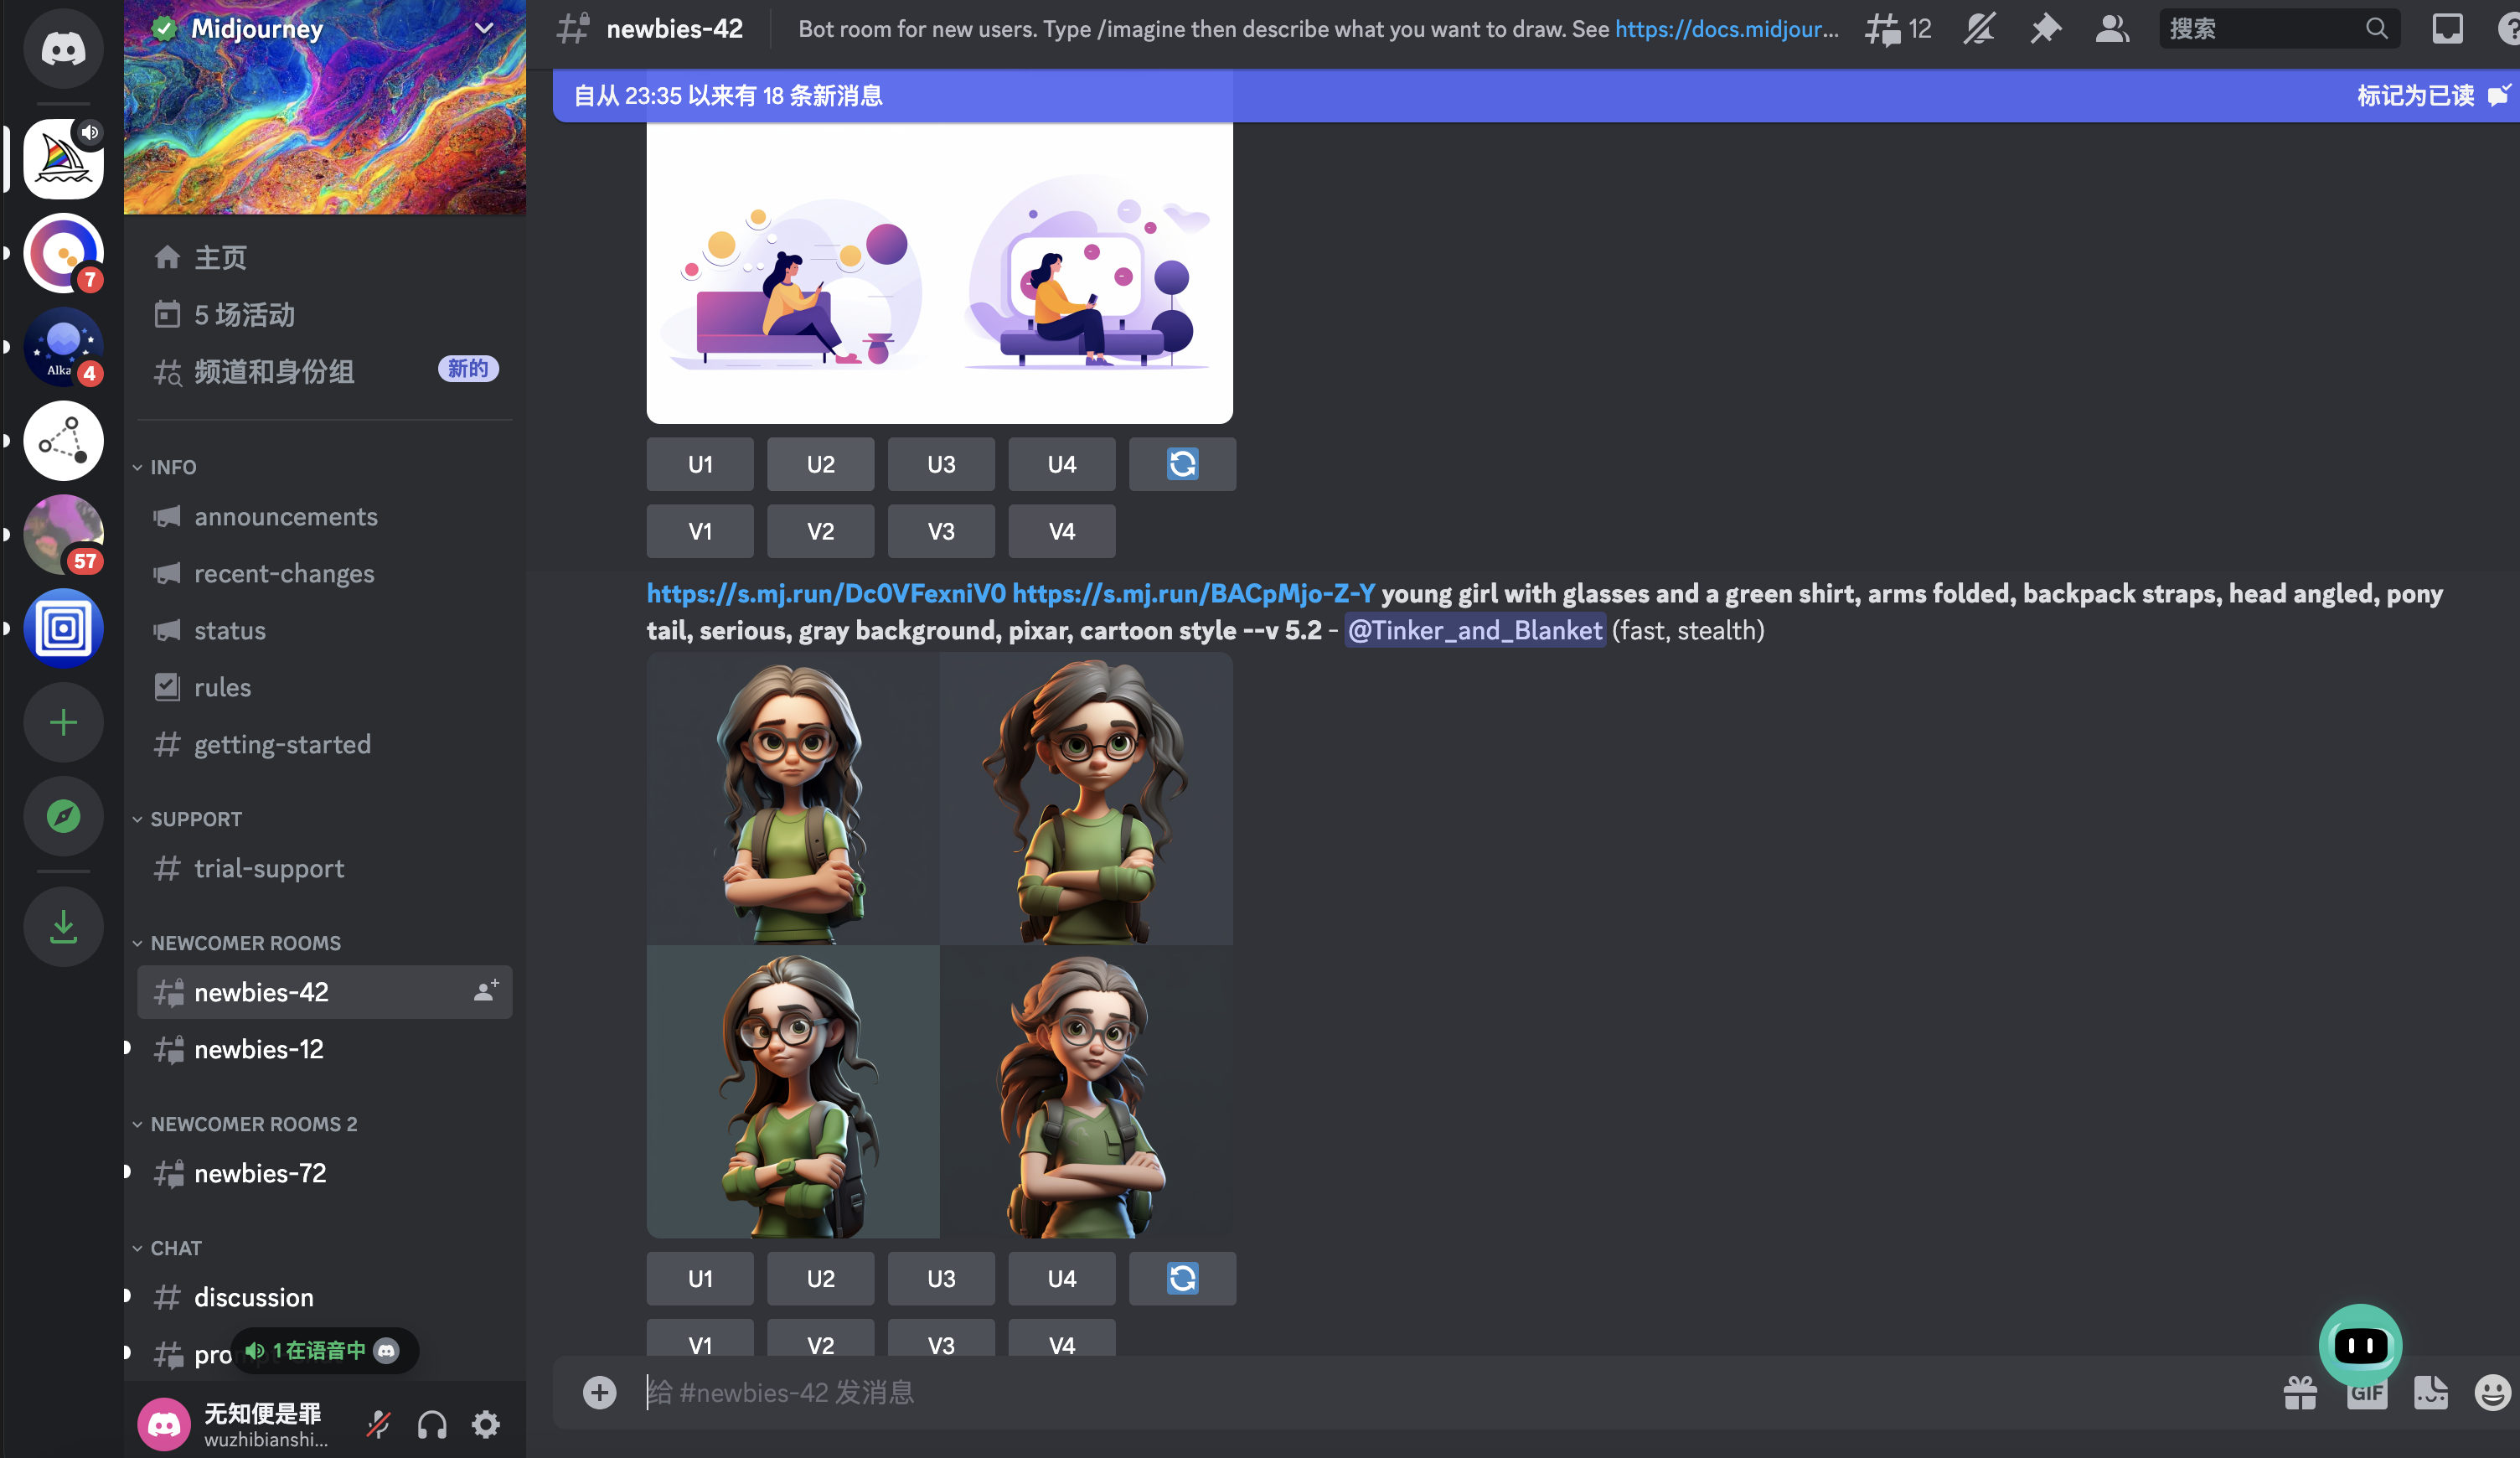Open 5 场活动 events
This screenshot has width=2520, height=1458.
324,315
